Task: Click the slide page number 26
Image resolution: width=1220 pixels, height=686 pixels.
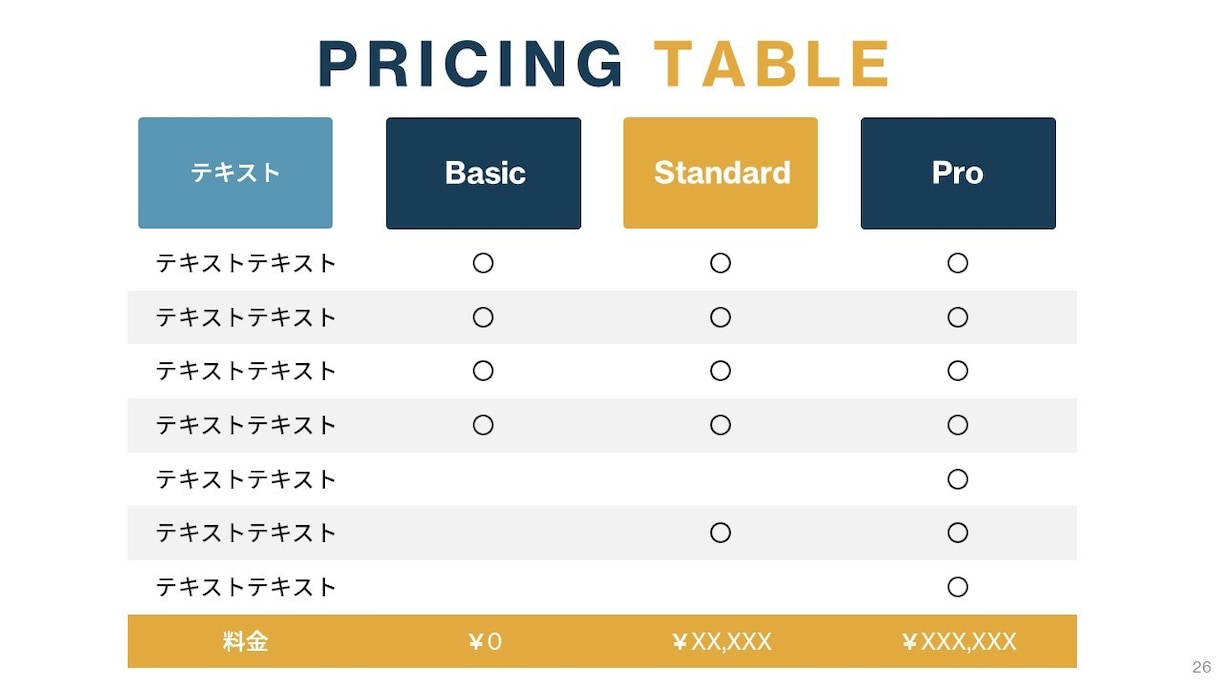Action: coord(1201,667)
